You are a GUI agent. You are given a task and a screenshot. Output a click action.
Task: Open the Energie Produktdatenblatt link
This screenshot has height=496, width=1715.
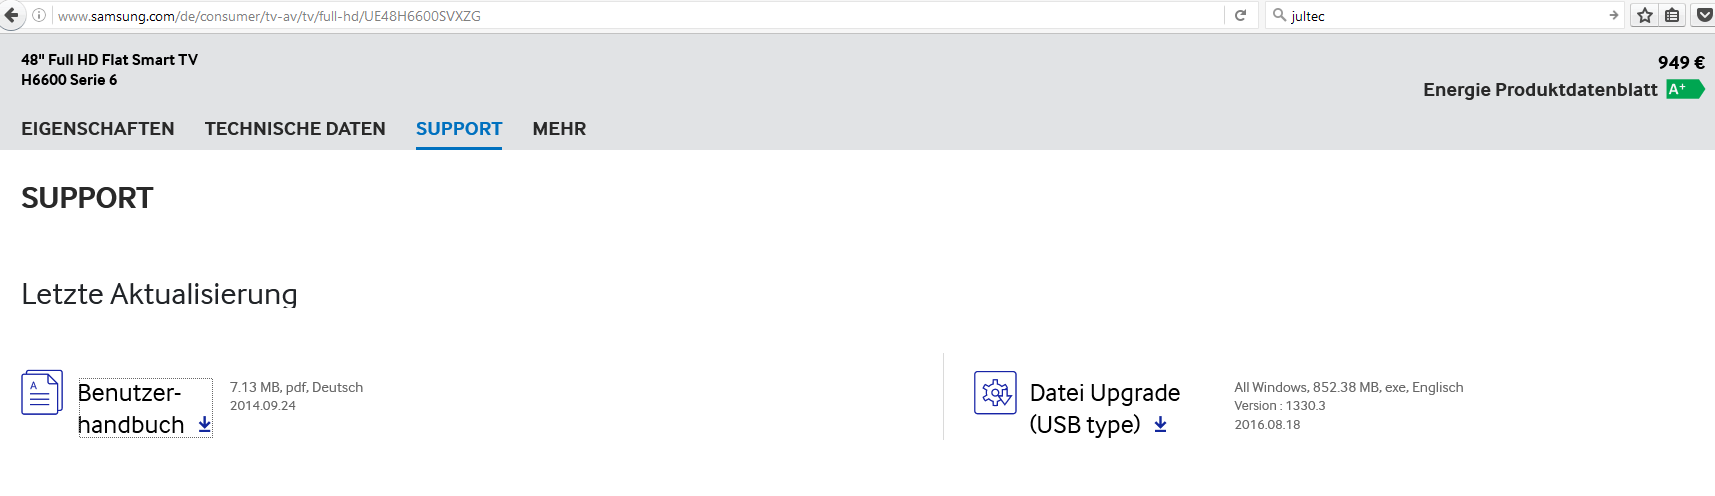click(x=1540, y=90)
